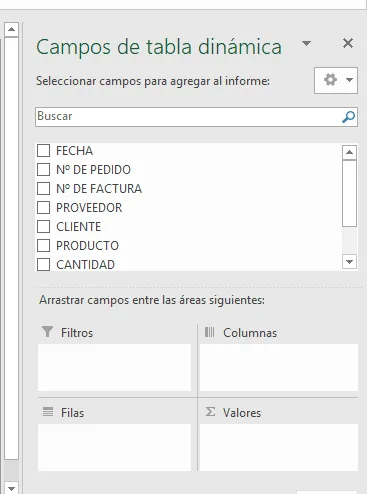The image size is (367, 494).
Task: Open the task pane options dropdown arrow
Action: [306, 43]
